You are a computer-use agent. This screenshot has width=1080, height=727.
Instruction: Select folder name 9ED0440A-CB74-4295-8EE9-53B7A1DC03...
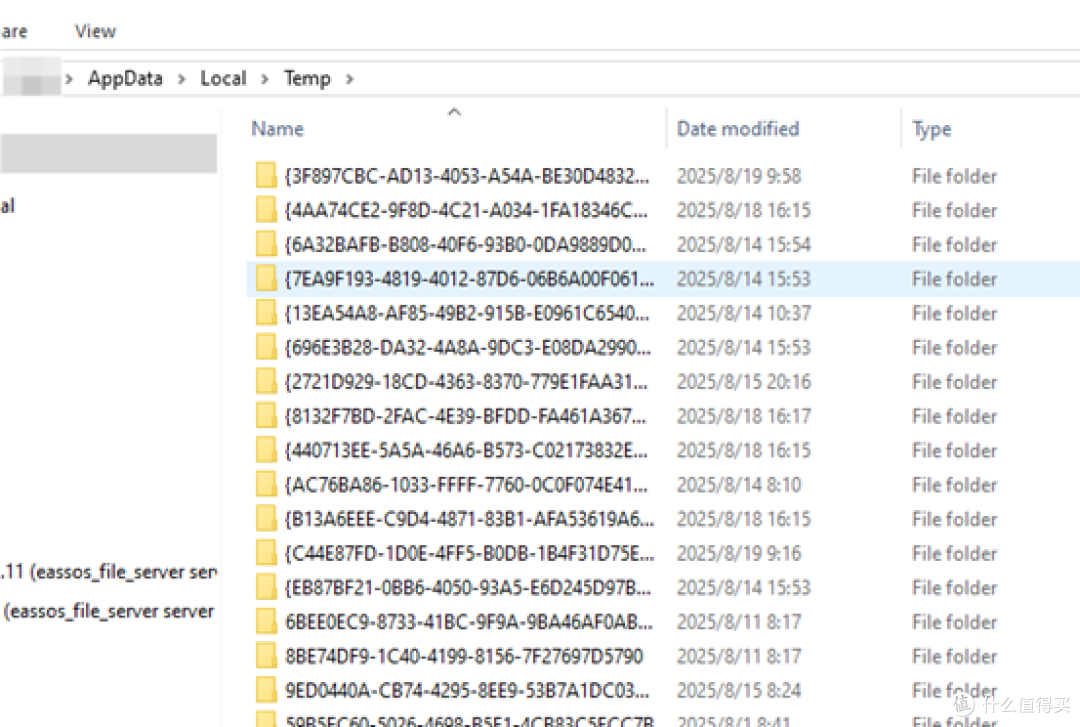click(467, 690)
